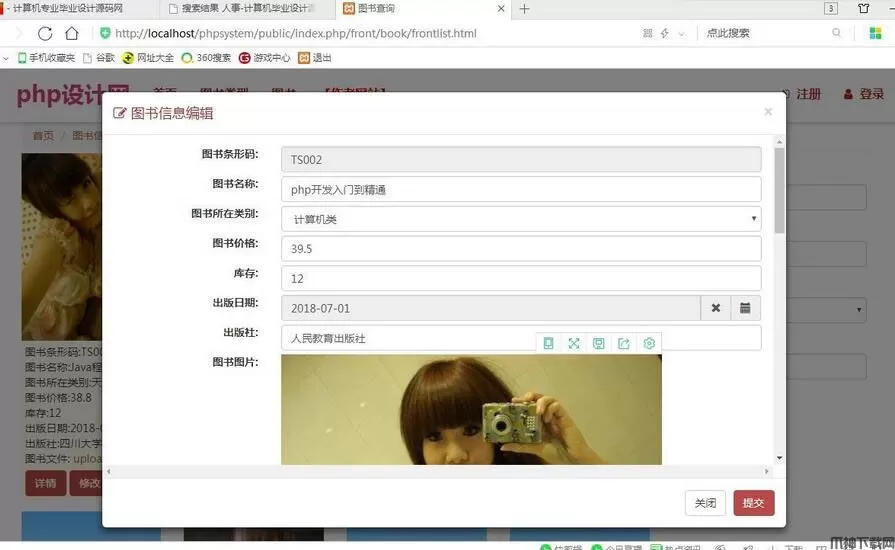Image resolution: width=895 pixels, height=550 pixels.
Task: Click the dialog's vertical scrollbar down arrow
Action: click(779, 458)
